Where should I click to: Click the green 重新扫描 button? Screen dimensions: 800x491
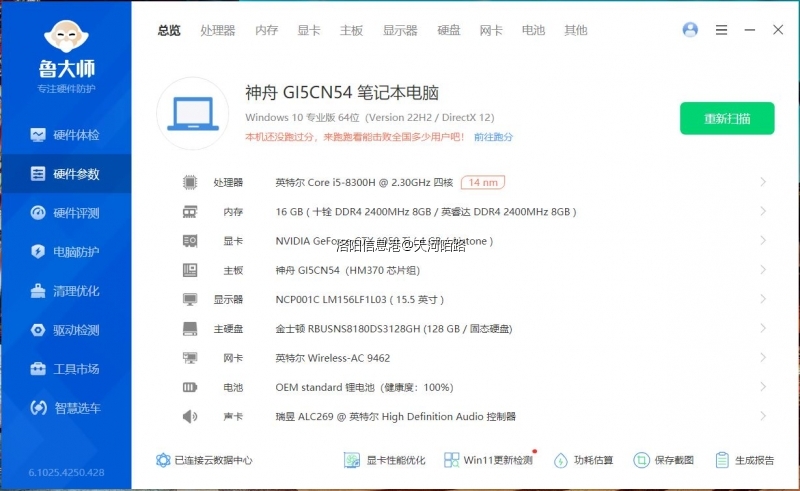click(727, 118)
